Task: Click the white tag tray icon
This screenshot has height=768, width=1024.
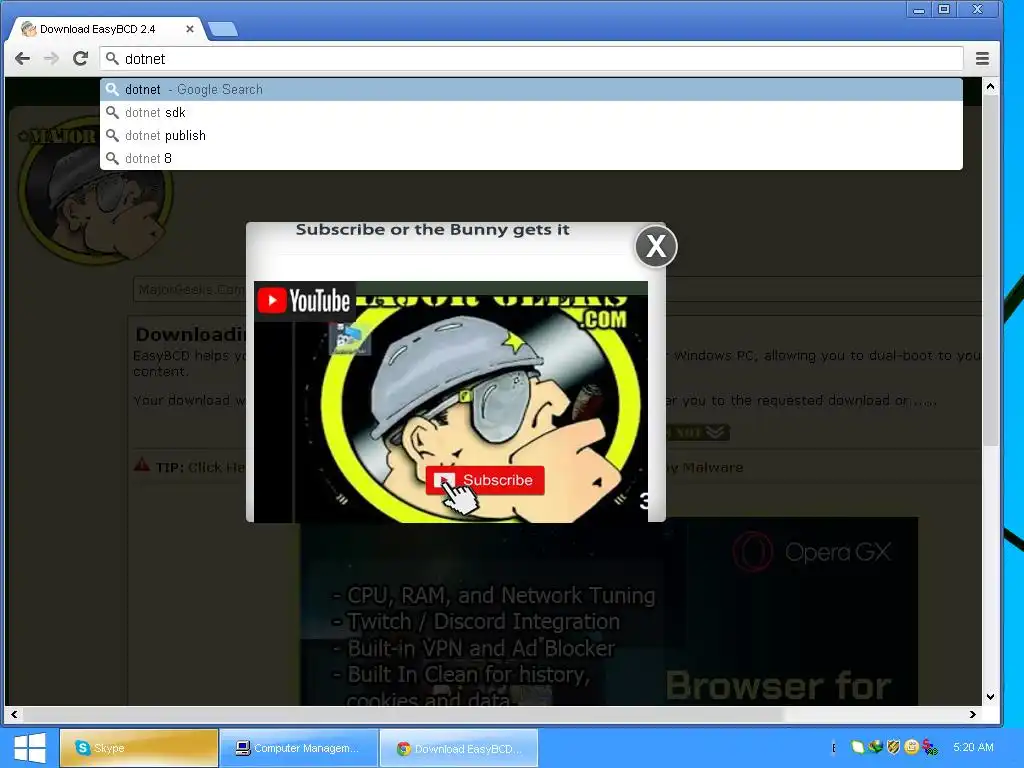Action: click(857, 747)
